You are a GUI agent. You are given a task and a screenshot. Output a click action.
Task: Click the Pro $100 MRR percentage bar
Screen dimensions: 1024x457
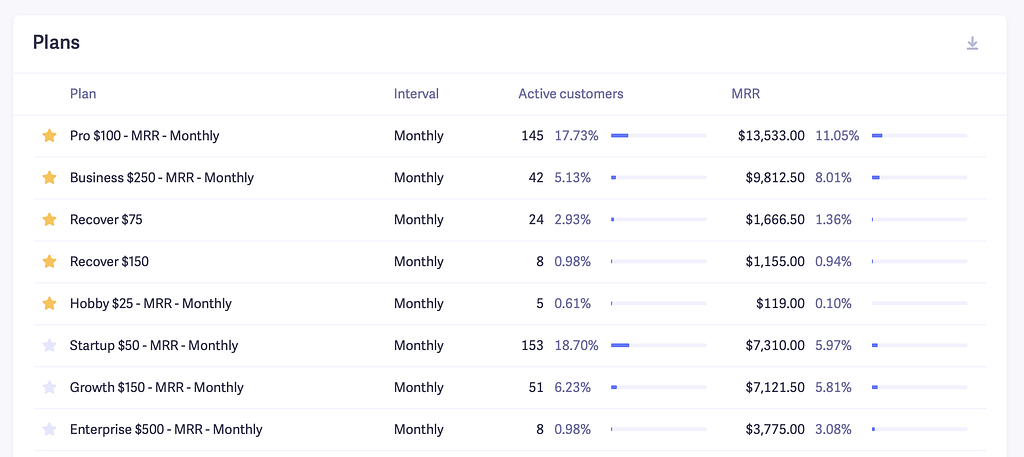pos(919,136)
